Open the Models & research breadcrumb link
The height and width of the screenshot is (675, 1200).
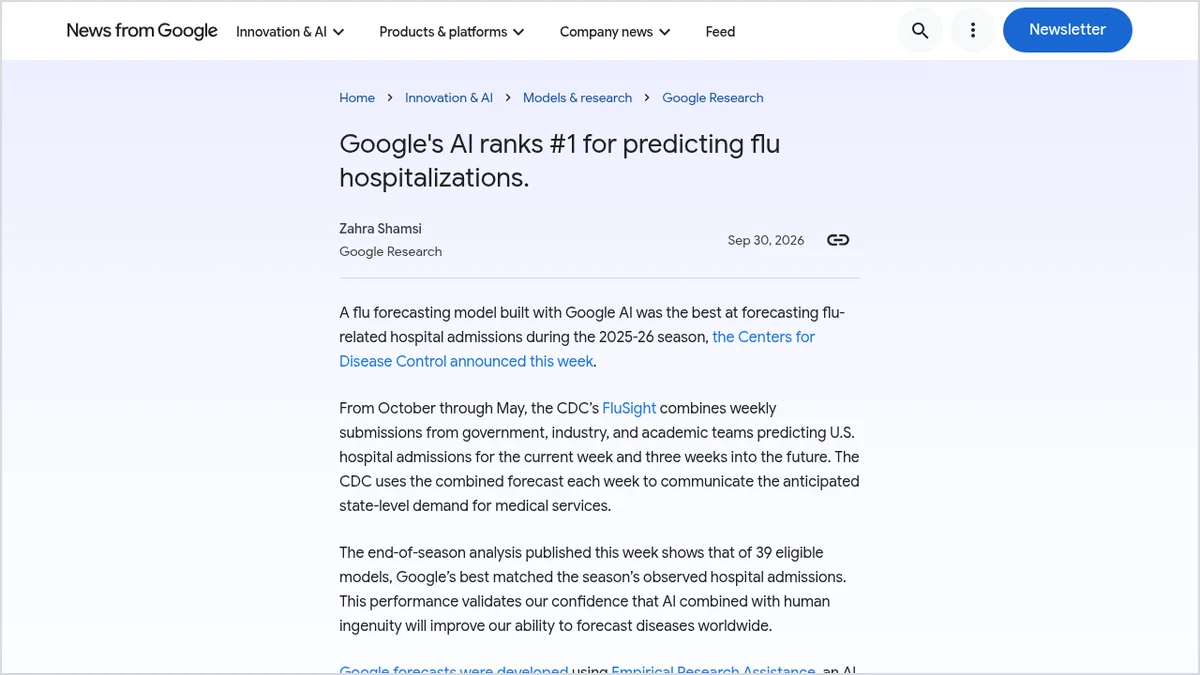[x=578, y=98]
